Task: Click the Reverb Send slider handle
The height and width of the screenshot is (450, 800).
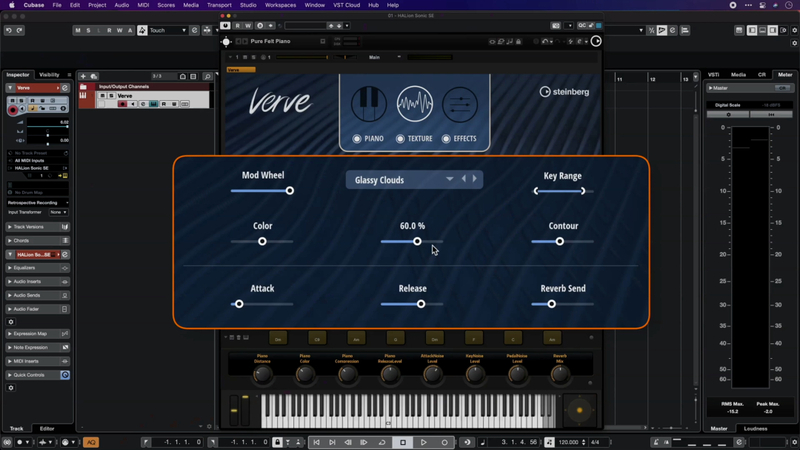Action: tap(552, 304)
